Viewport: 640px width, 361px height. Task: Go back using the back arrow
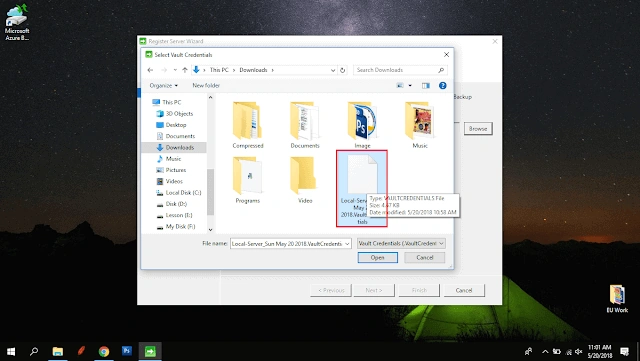[150, 70]
